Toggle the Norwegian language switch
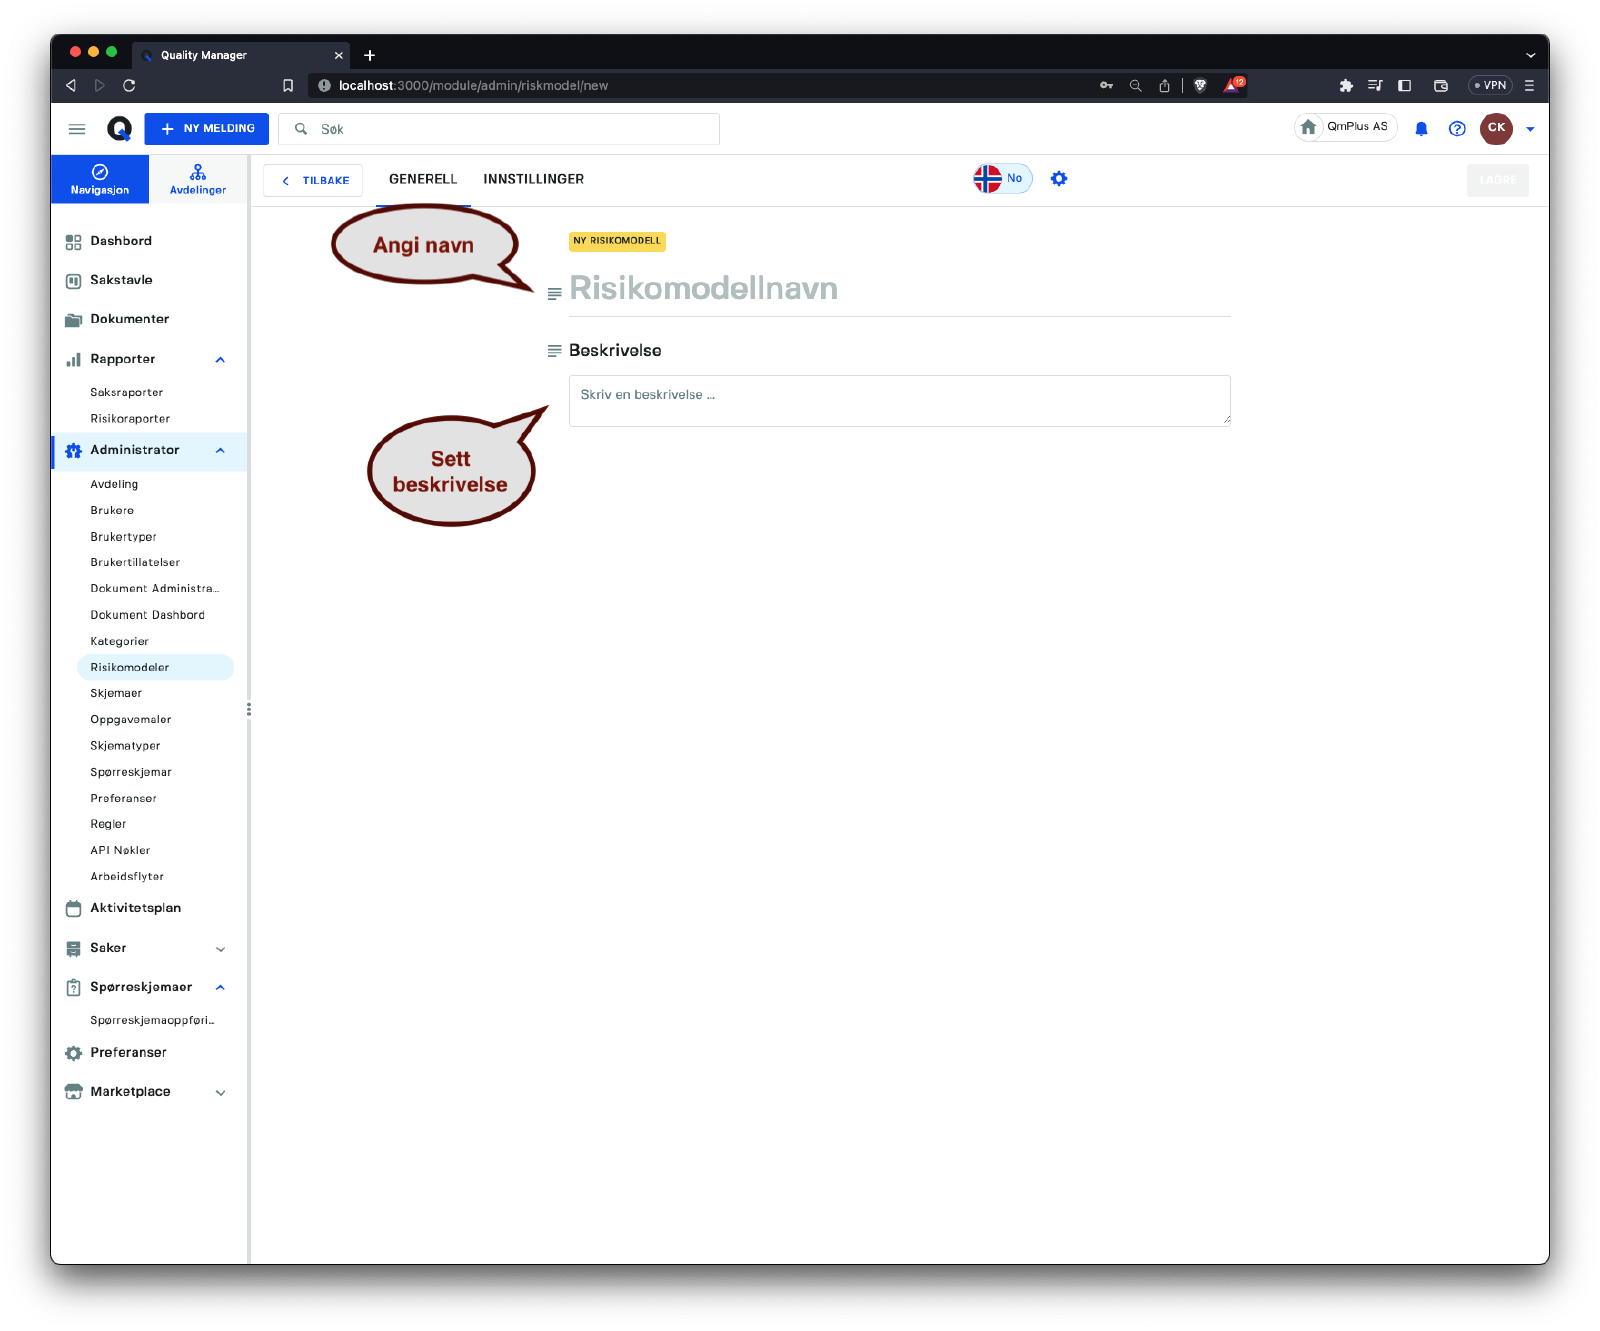This screenshot has height=1331, width=1600. pos(1002,179)
